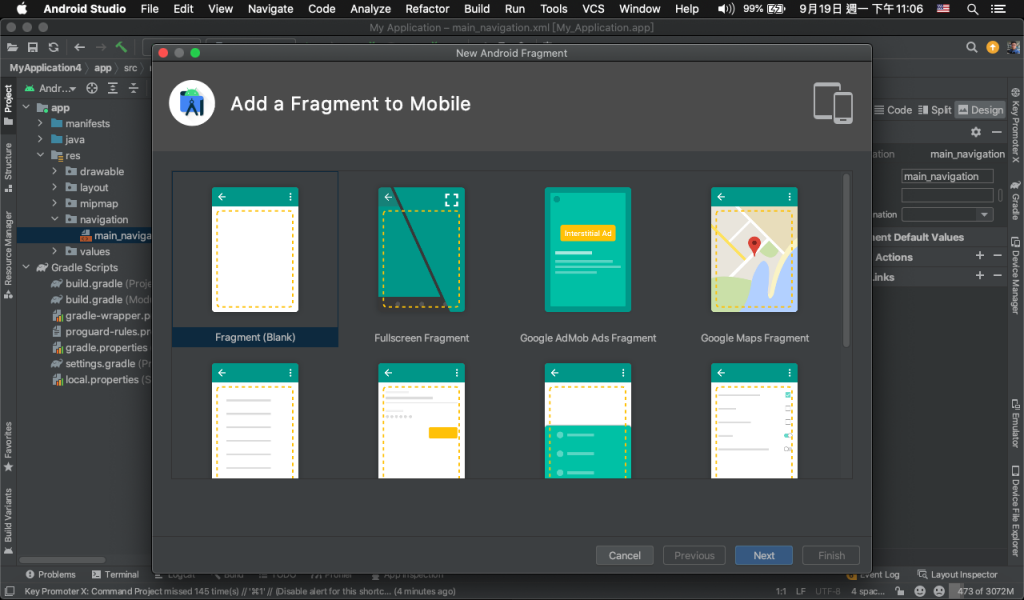Open the Device Manager side panel
Viewport: 1024px width, 600px height.
coord(1015,275)
